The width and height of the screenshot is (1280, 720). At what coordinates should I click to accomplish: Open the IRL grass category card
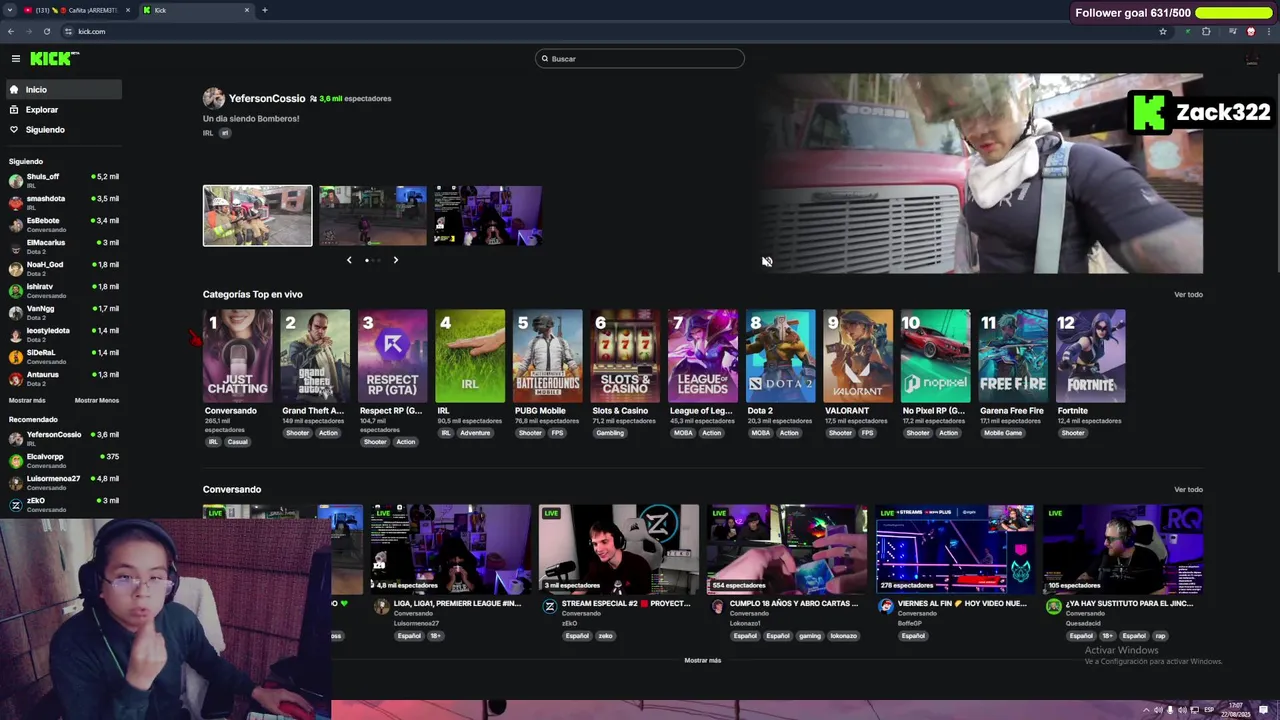[x=470, y=356]
